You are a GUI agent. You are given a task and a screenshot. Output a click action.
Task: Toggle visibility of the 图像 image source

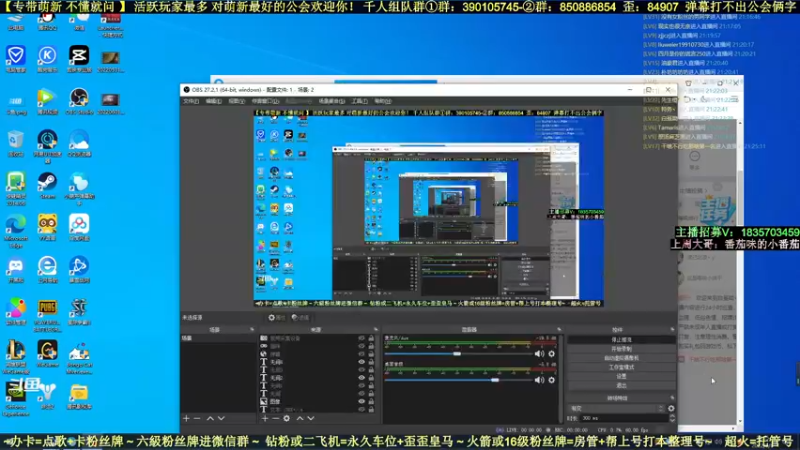click(x=361, y=402)
